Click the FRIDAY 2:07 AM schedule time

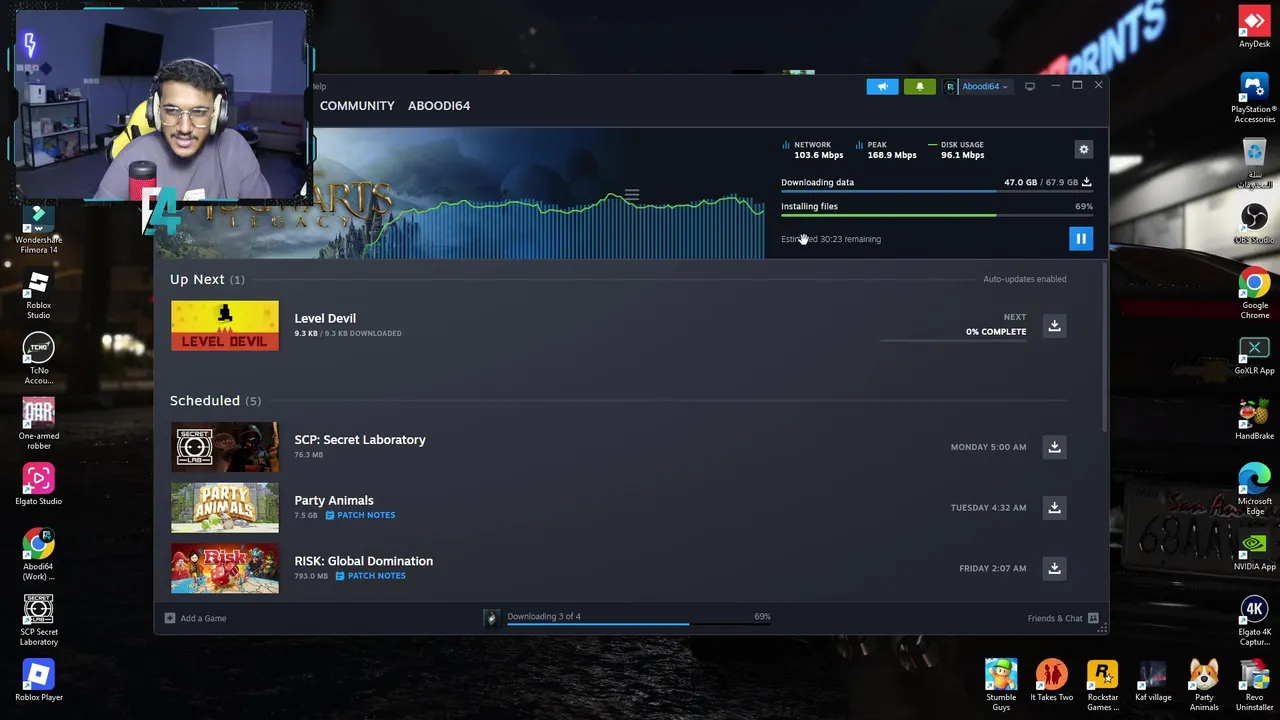coord(992,568)
